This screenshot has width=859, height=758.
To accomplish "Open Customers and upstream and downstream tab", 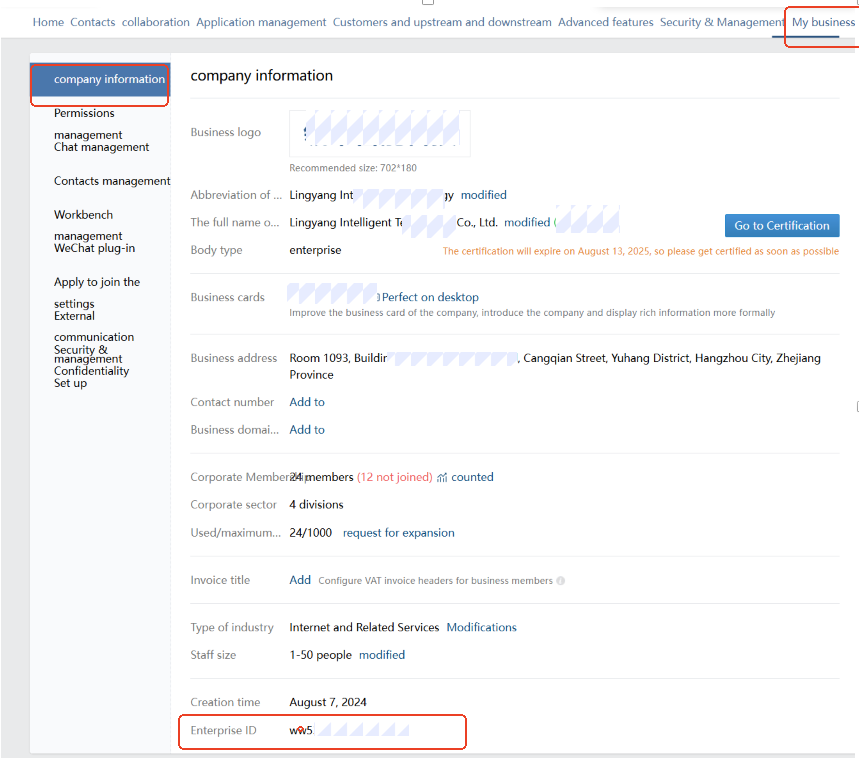I will (x=442, y=22).
